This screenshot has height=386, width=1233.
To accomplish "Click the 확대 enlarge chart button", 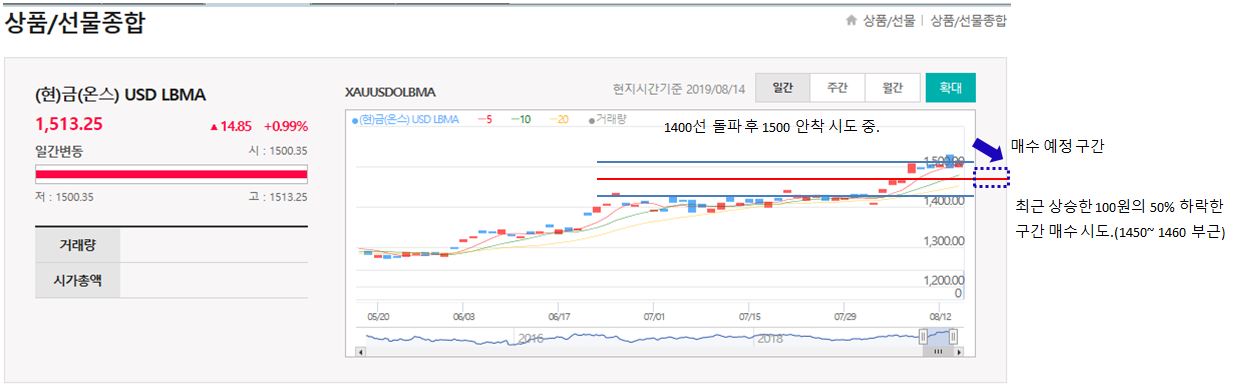I will coord(950,88).
